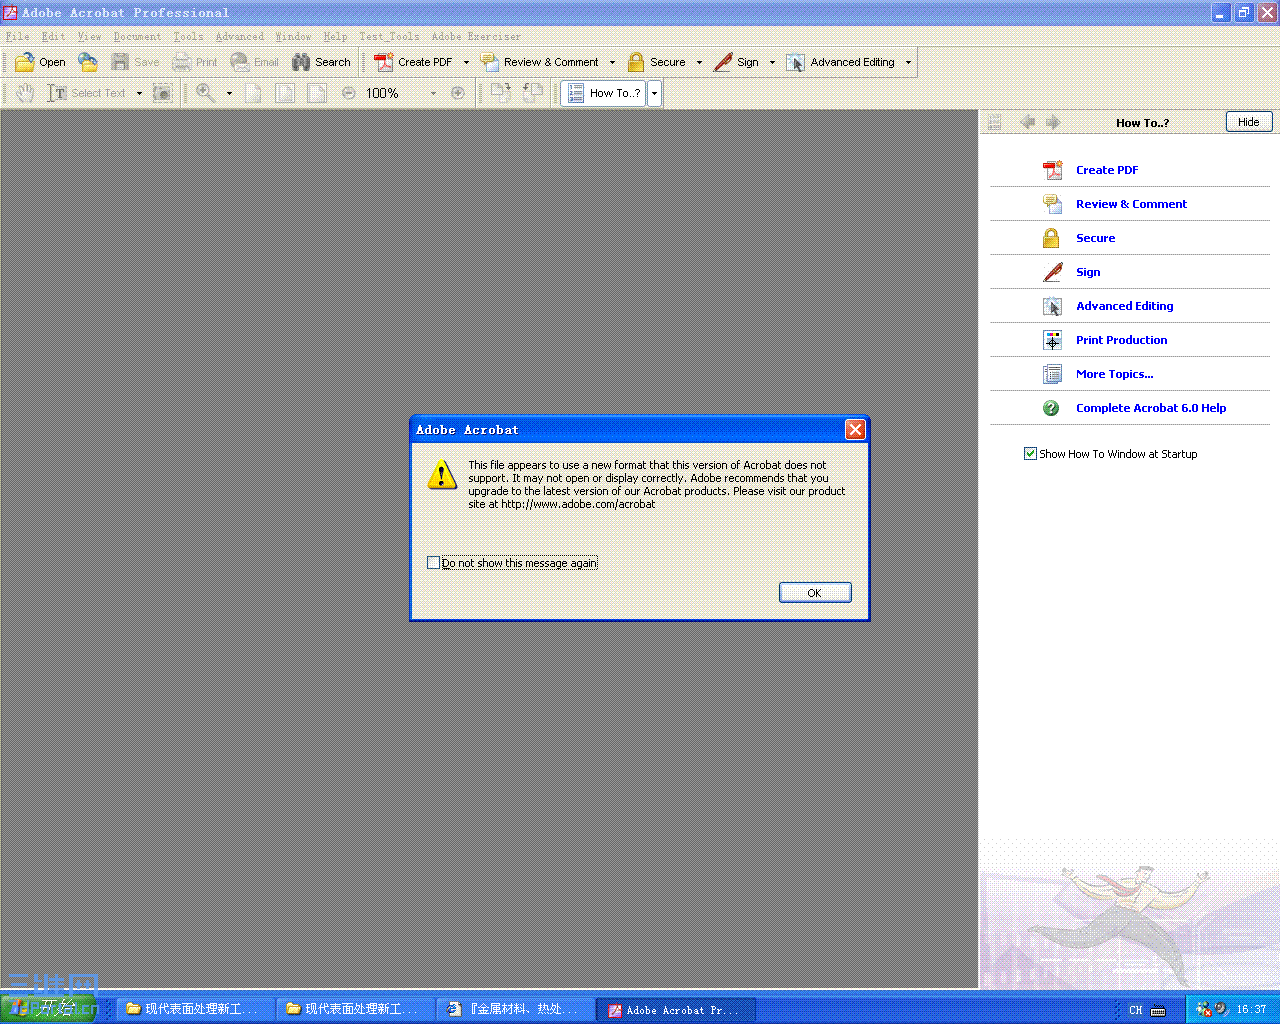Click OK in the Adobe Acrobat dialog
Image resolution: width=1280 pixels, height=1024 pixels.
coord(815,593)
